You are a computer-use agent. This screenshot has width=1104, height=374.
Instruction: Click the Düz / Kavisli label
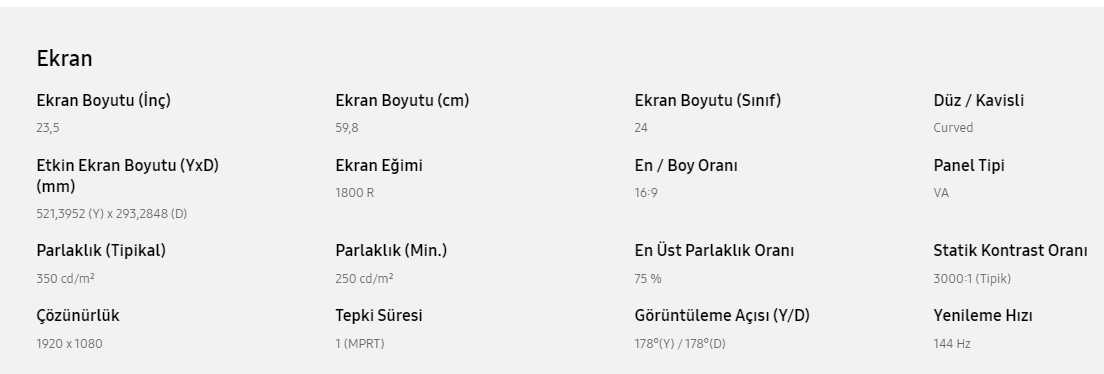(979, 101)
